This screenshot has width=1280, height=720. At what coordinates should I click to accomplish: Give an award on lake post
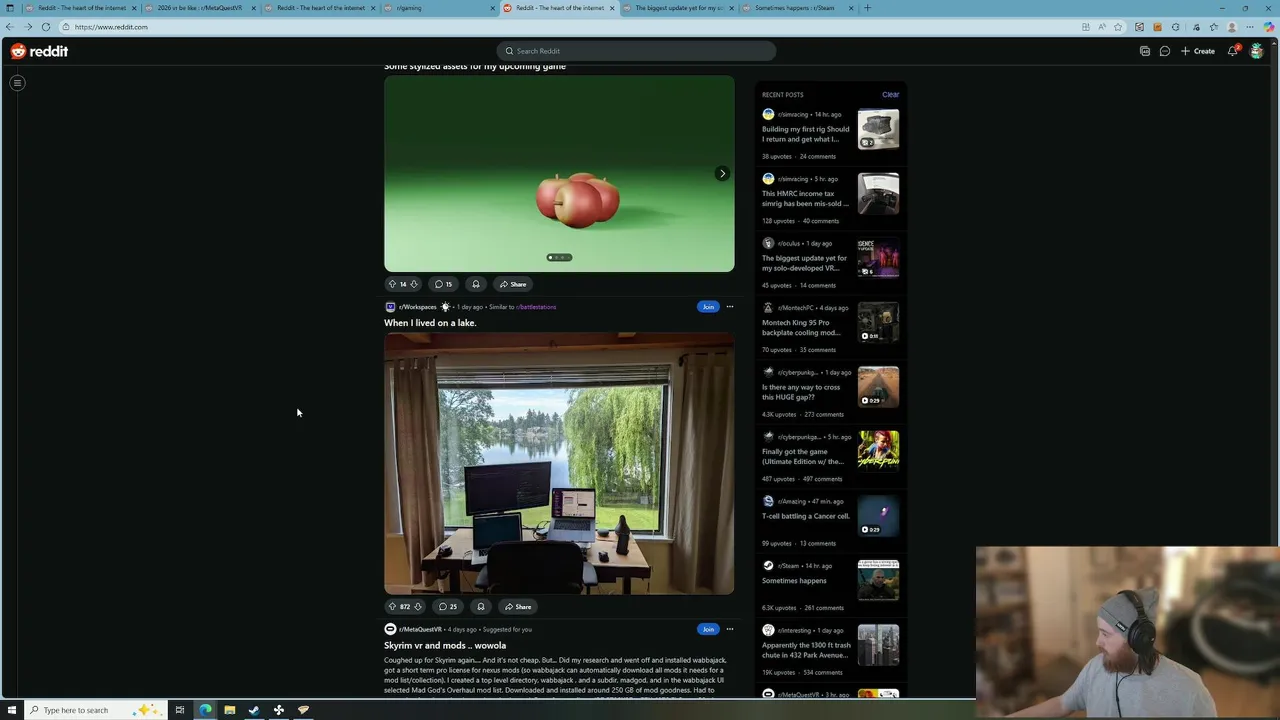point(481,607)
